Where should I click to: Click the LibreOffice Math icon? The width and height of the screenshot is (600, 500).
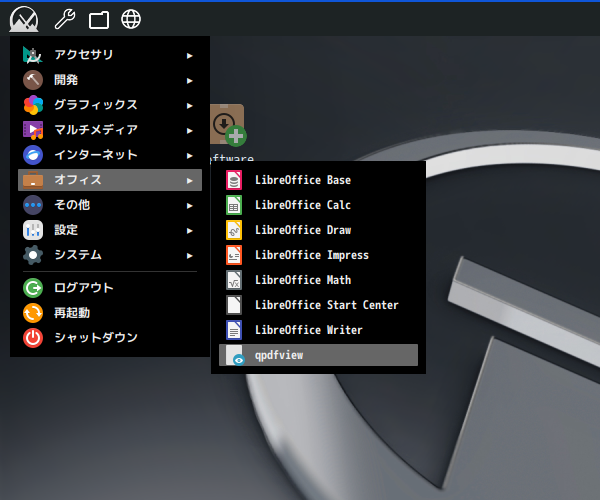click(234, 280)
